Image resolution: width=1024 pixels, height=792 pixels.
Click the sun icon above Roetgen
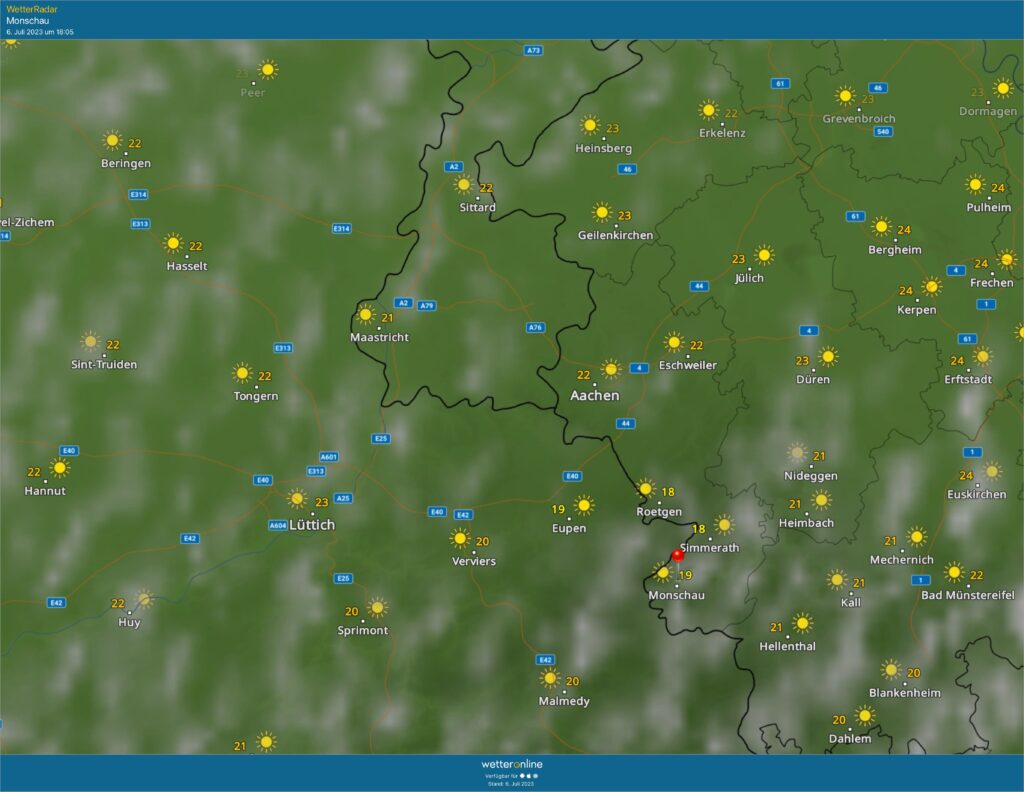click(x=645, y=488)
